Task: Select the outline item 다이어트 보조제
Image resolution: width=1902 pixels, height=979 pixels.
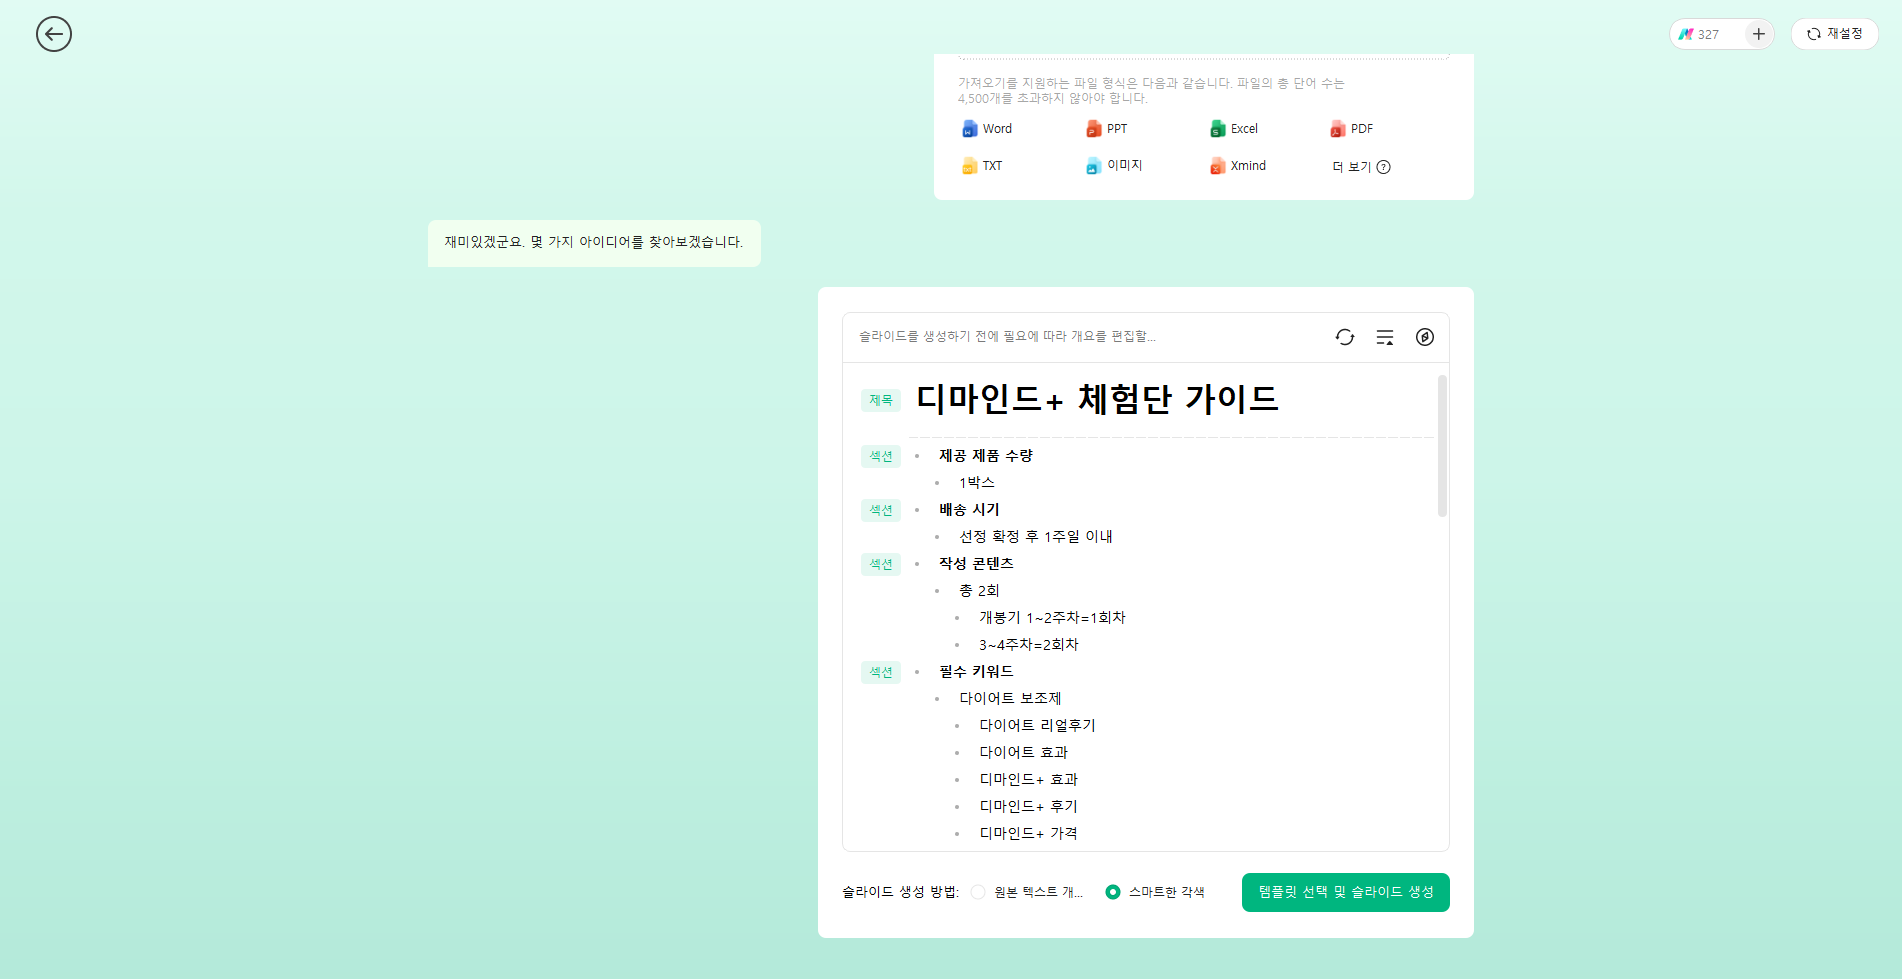Action: [1010, 699]
